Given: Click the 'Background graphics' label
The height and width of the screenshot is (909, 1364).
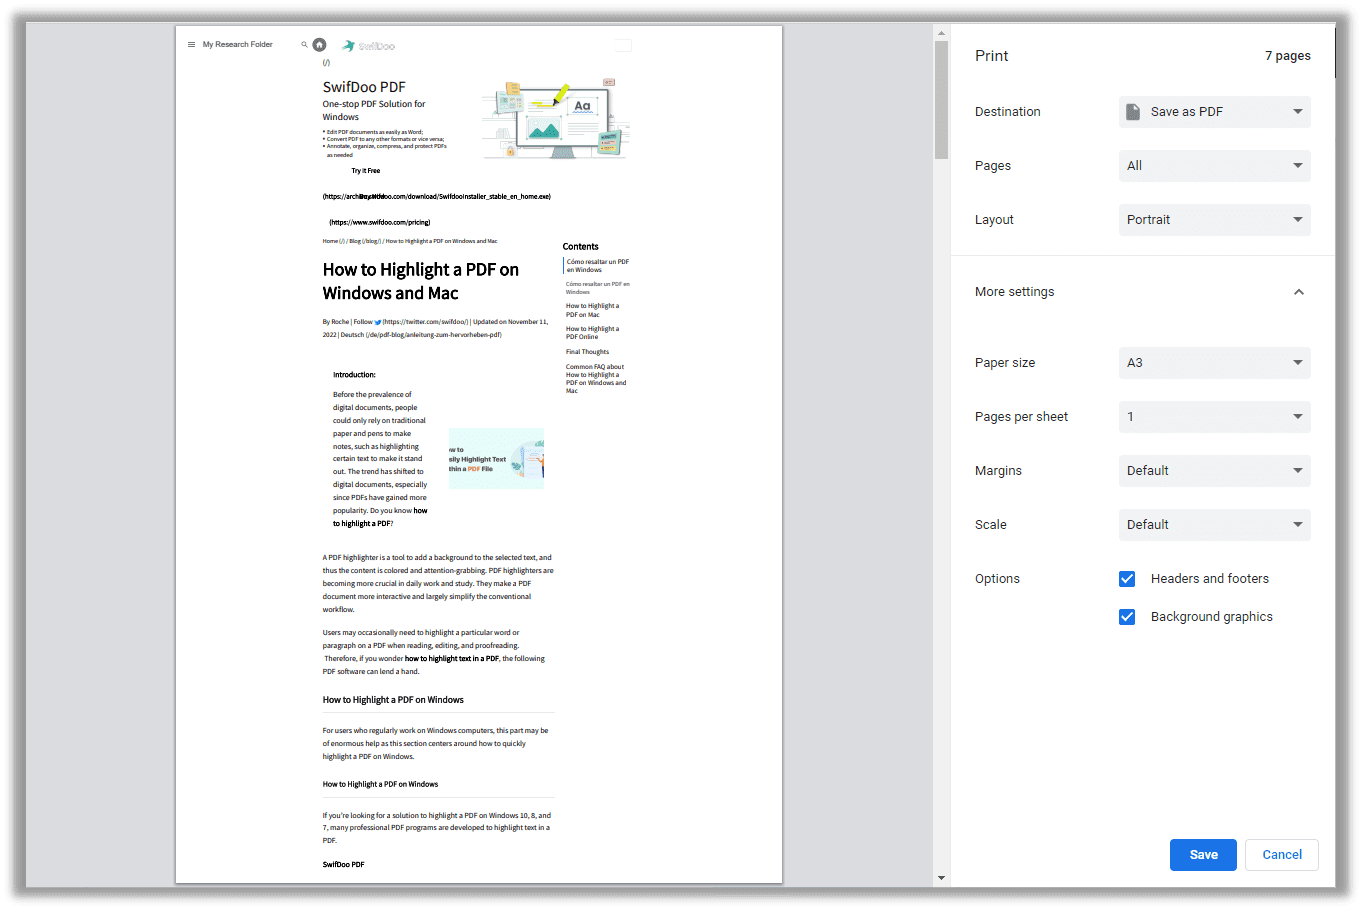Looking at the screenshot, I should pyautogui.click(x=1212, y=617).
